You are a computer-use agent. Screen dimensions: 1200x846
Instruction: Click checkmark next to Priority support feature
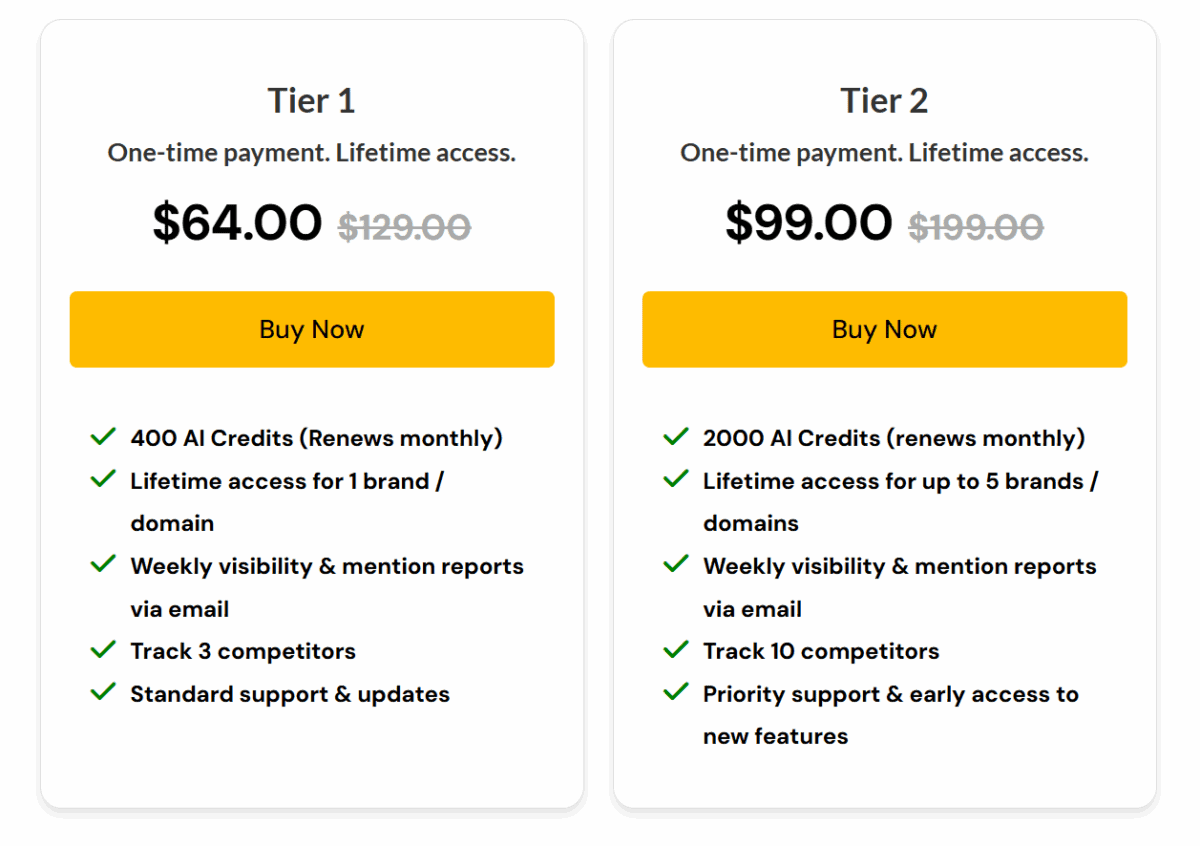pyautogui.click(x=676, y=692)
